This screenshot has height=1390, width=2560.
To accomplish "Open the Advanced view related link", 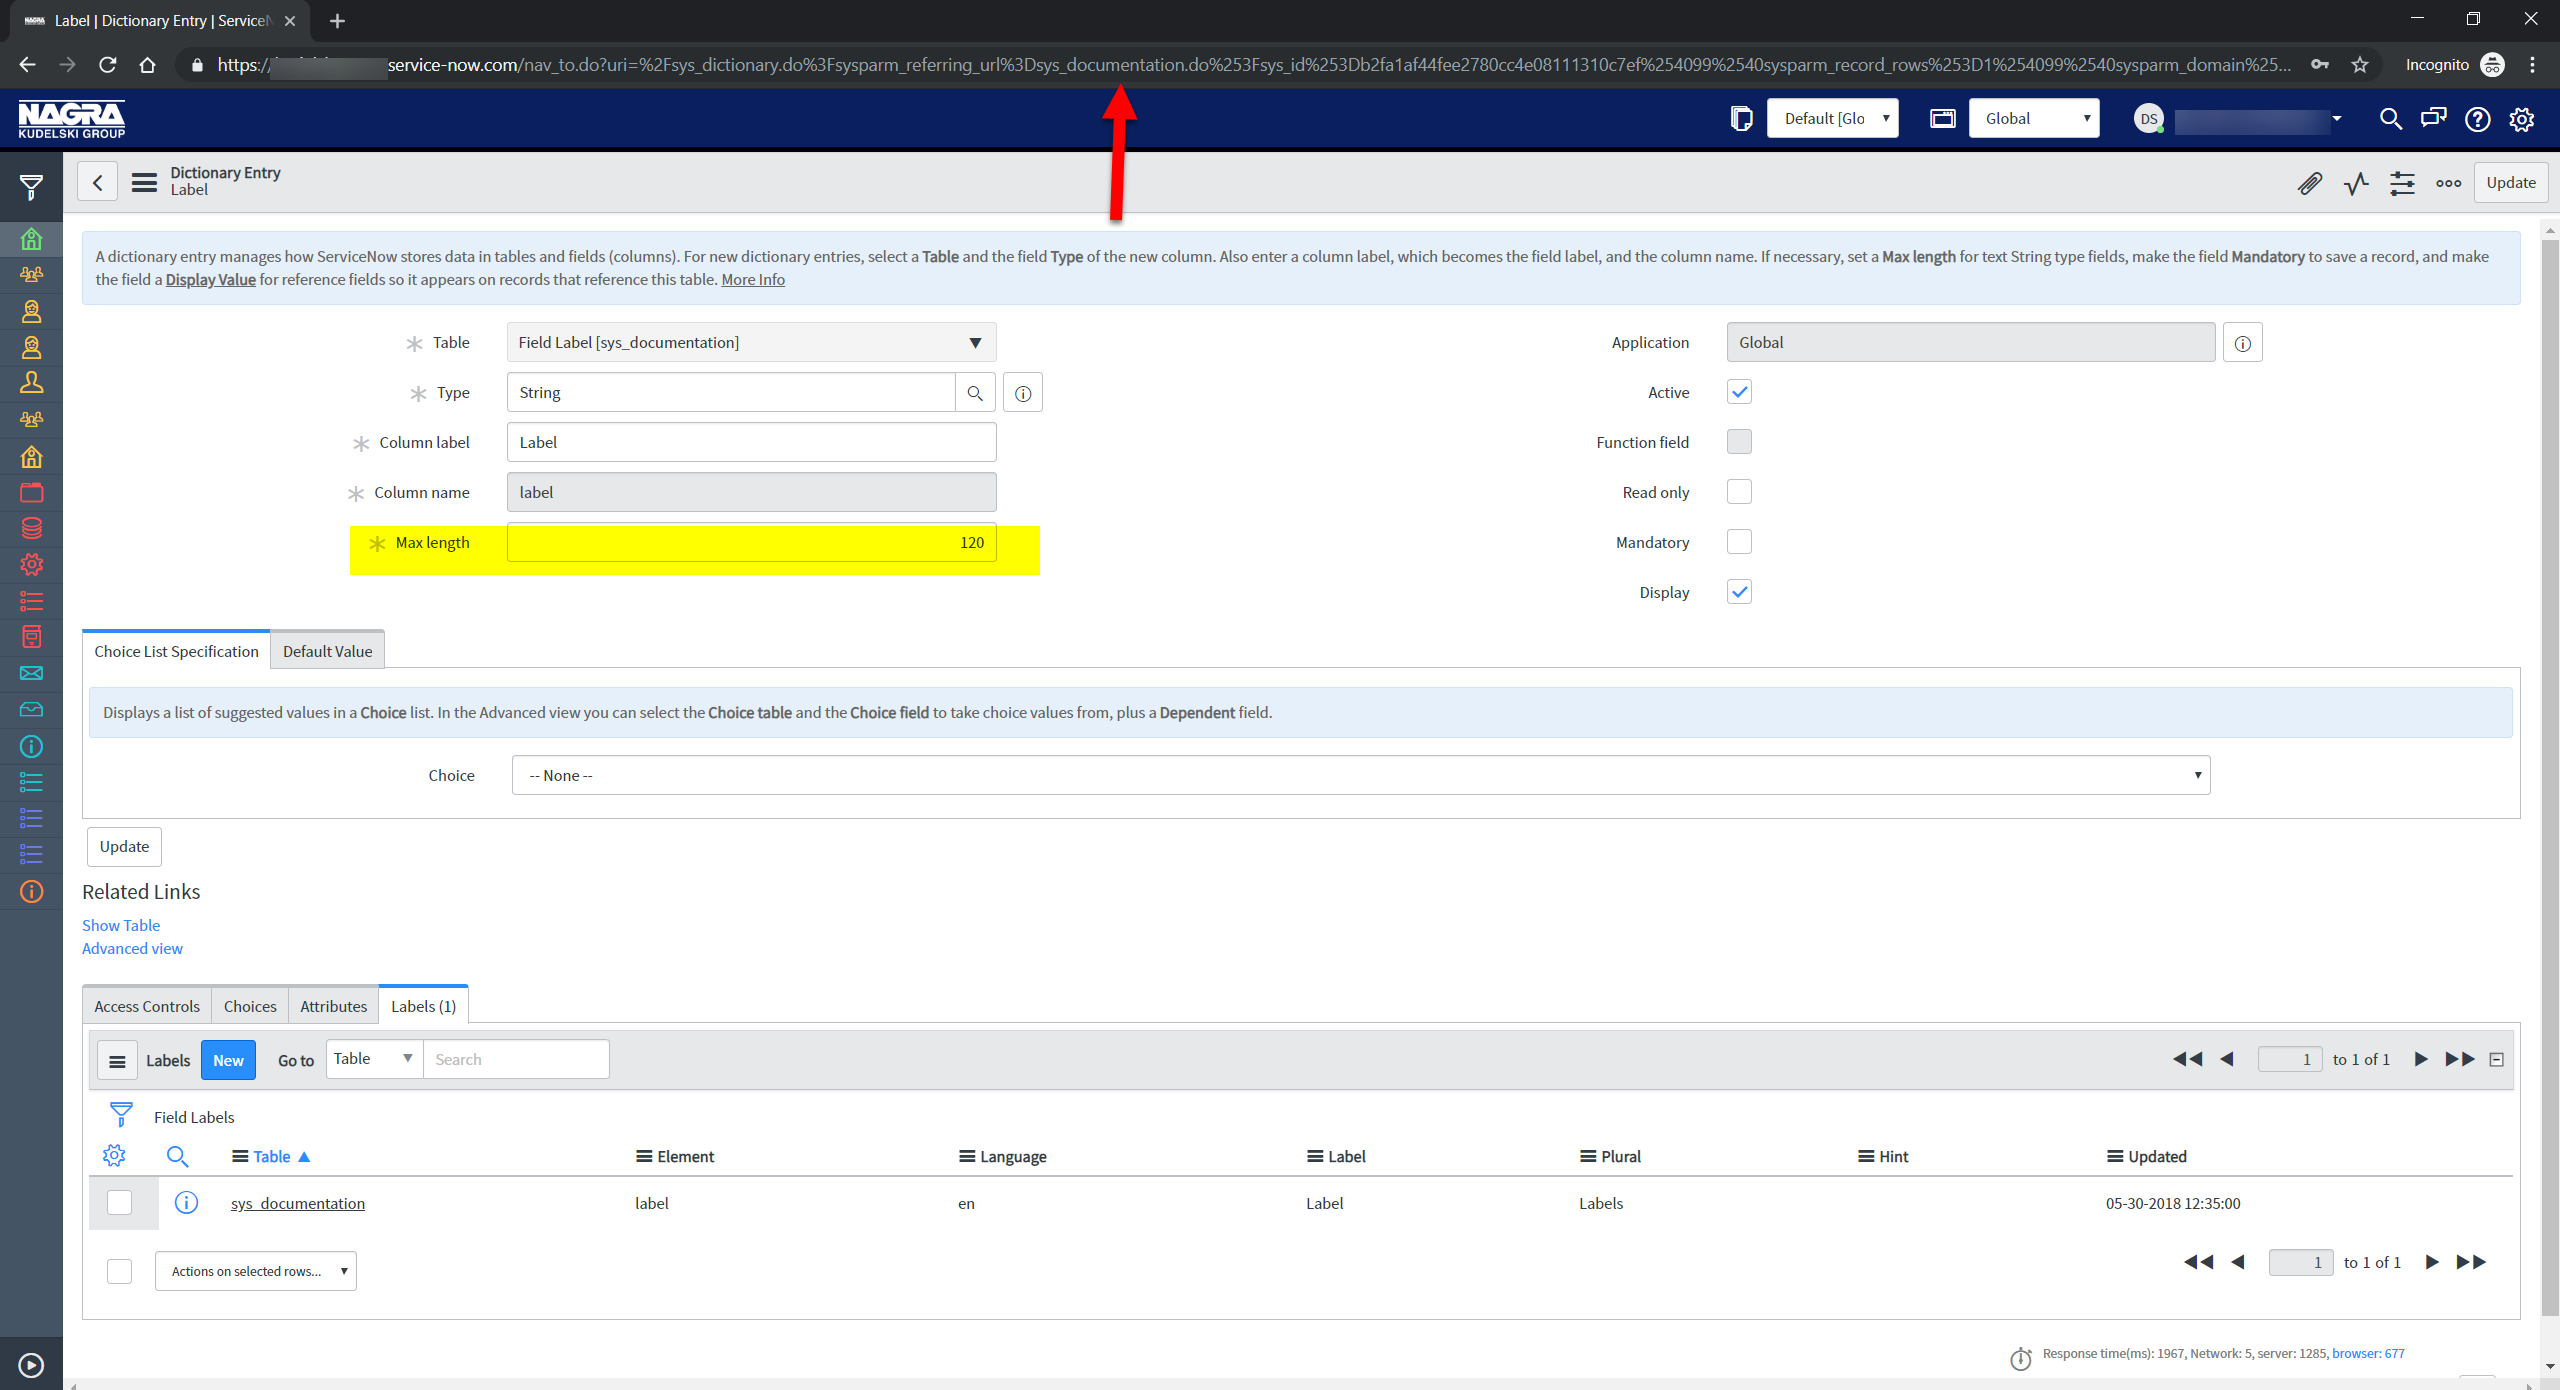I will pos(132,948).
